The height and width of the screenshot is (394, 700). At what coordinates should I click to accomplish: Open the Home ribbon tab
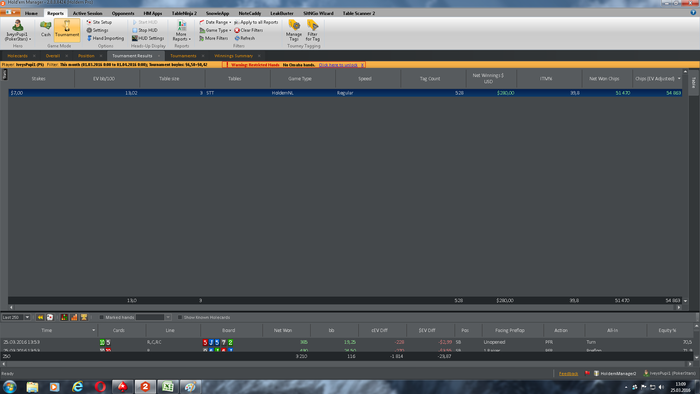click(31, 13)
